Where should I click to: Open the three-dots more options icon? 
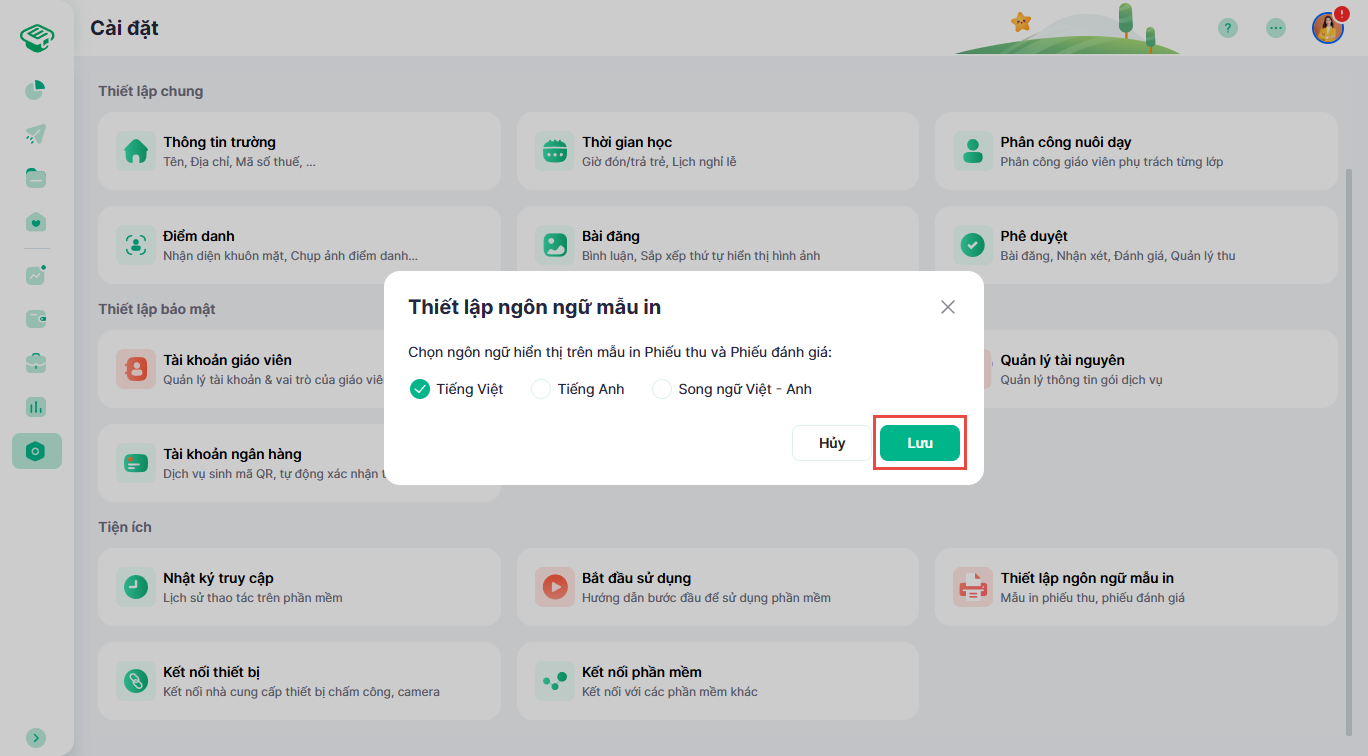point(1276,28)
